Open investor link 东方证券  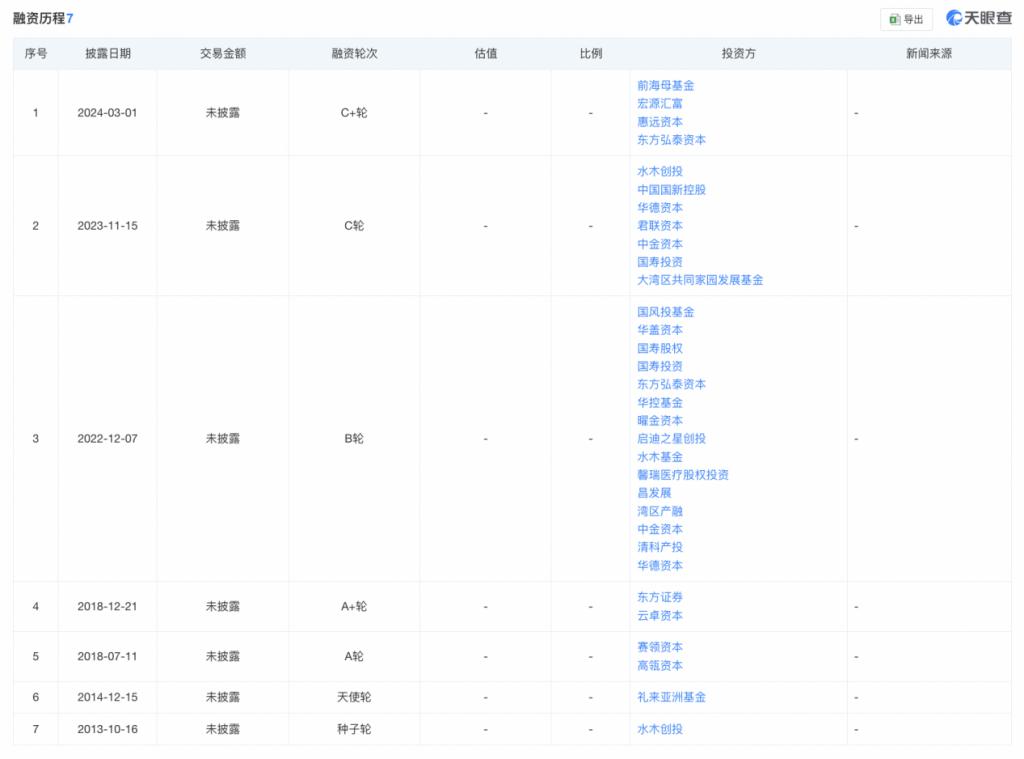[660, 597]
